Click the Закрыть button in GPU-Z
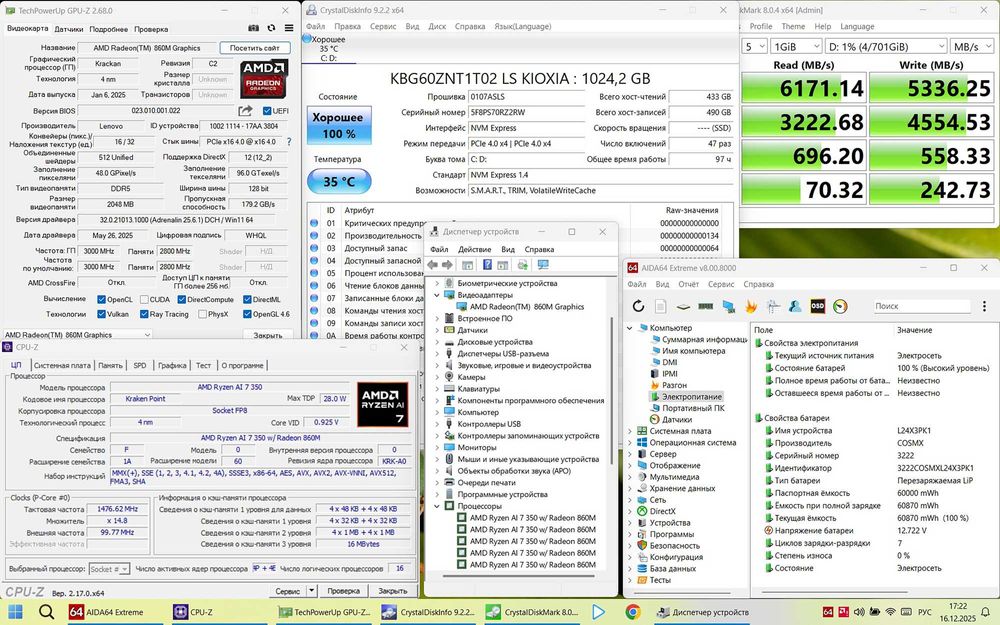This screenshot has height=625, width=1000. pos(268,335)
